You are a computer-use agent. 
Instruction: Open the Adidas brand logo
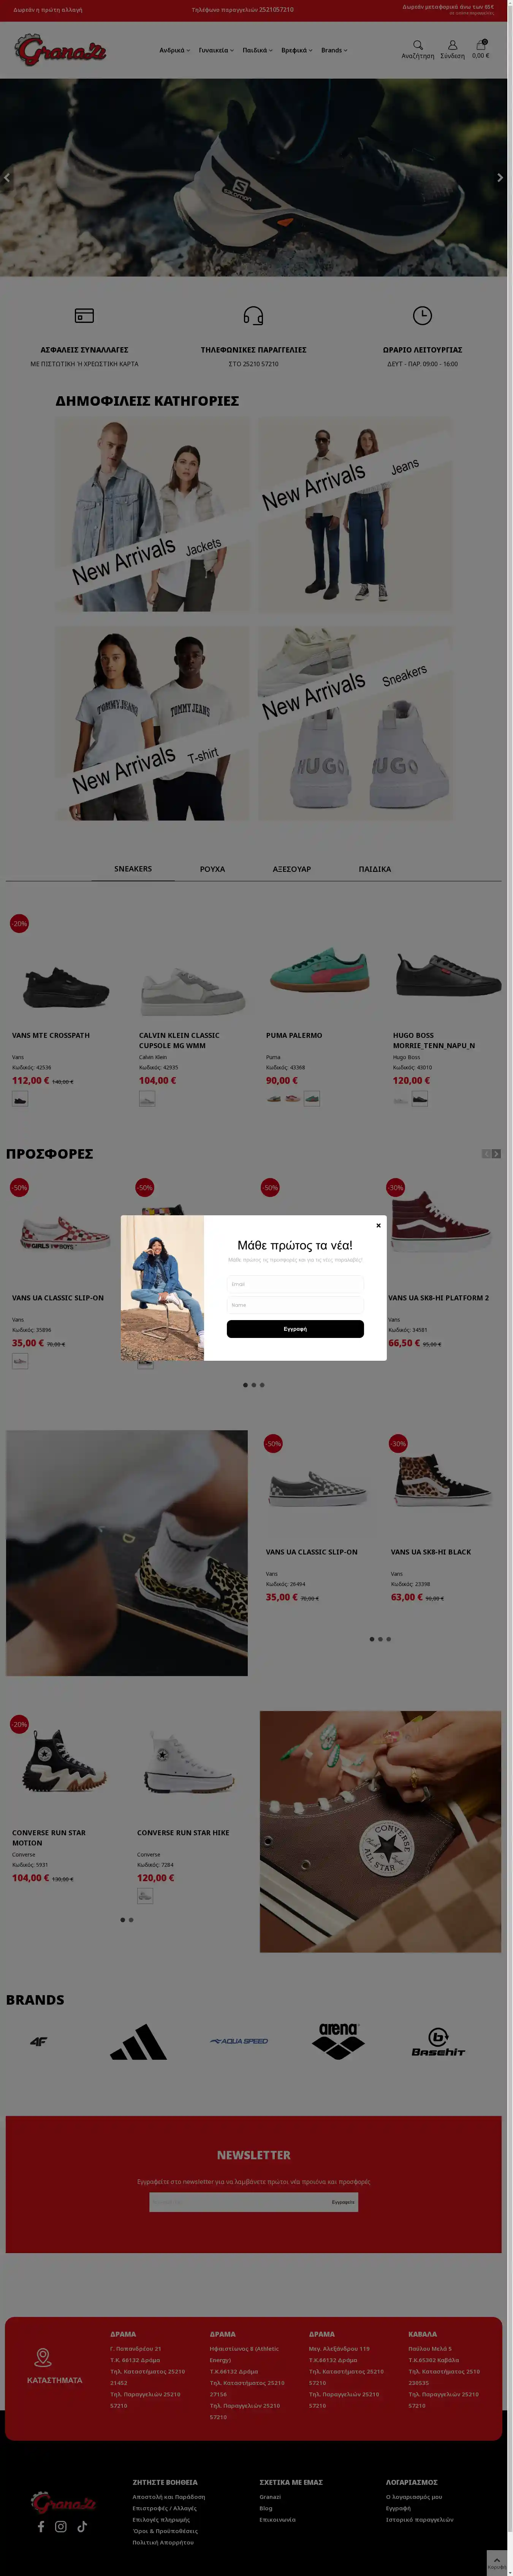138,2042
